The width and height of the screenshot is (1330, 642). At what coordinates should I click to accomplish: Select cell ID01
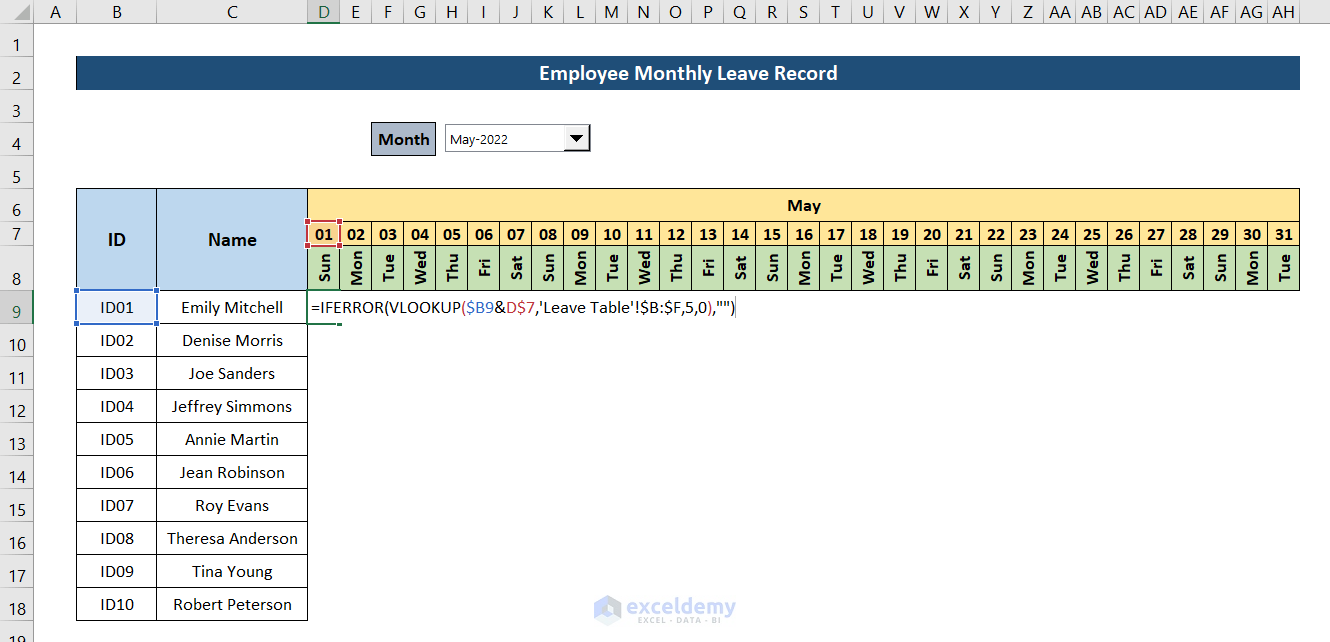(117, 308)
